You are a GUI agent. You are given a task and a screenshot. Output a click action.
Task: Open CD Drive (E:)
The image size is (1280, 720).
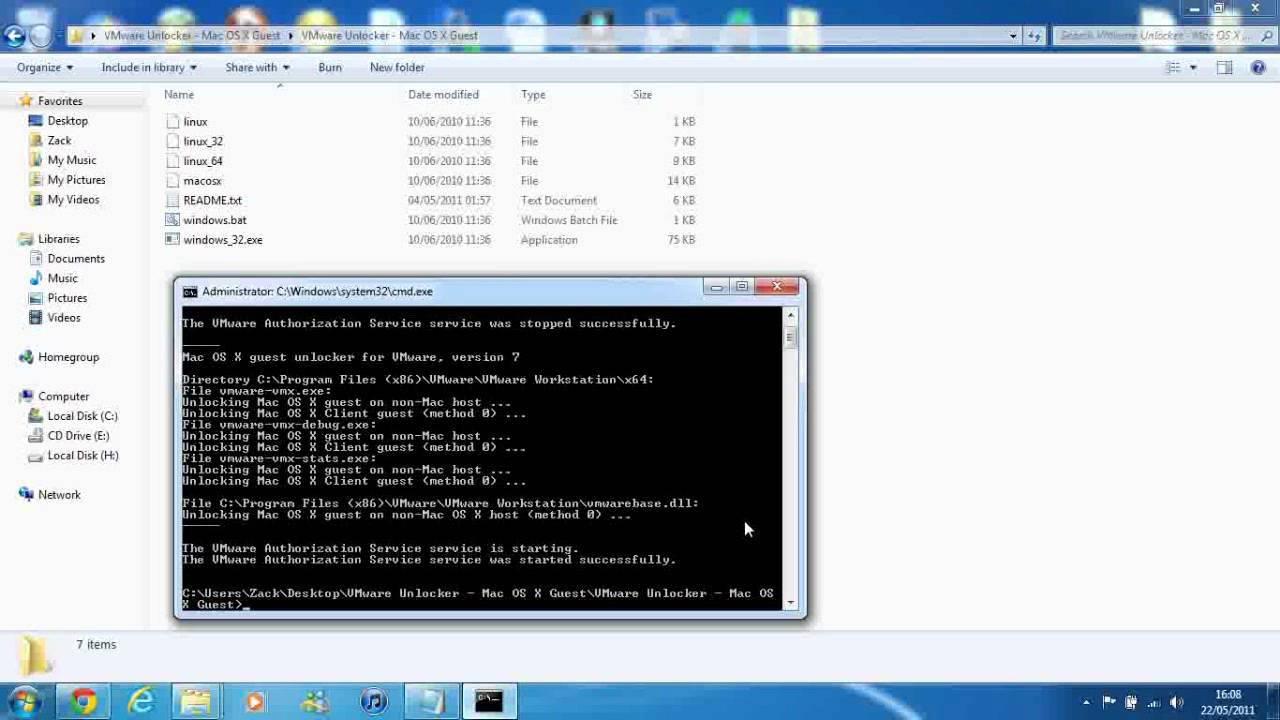click(x=78, y=436)
